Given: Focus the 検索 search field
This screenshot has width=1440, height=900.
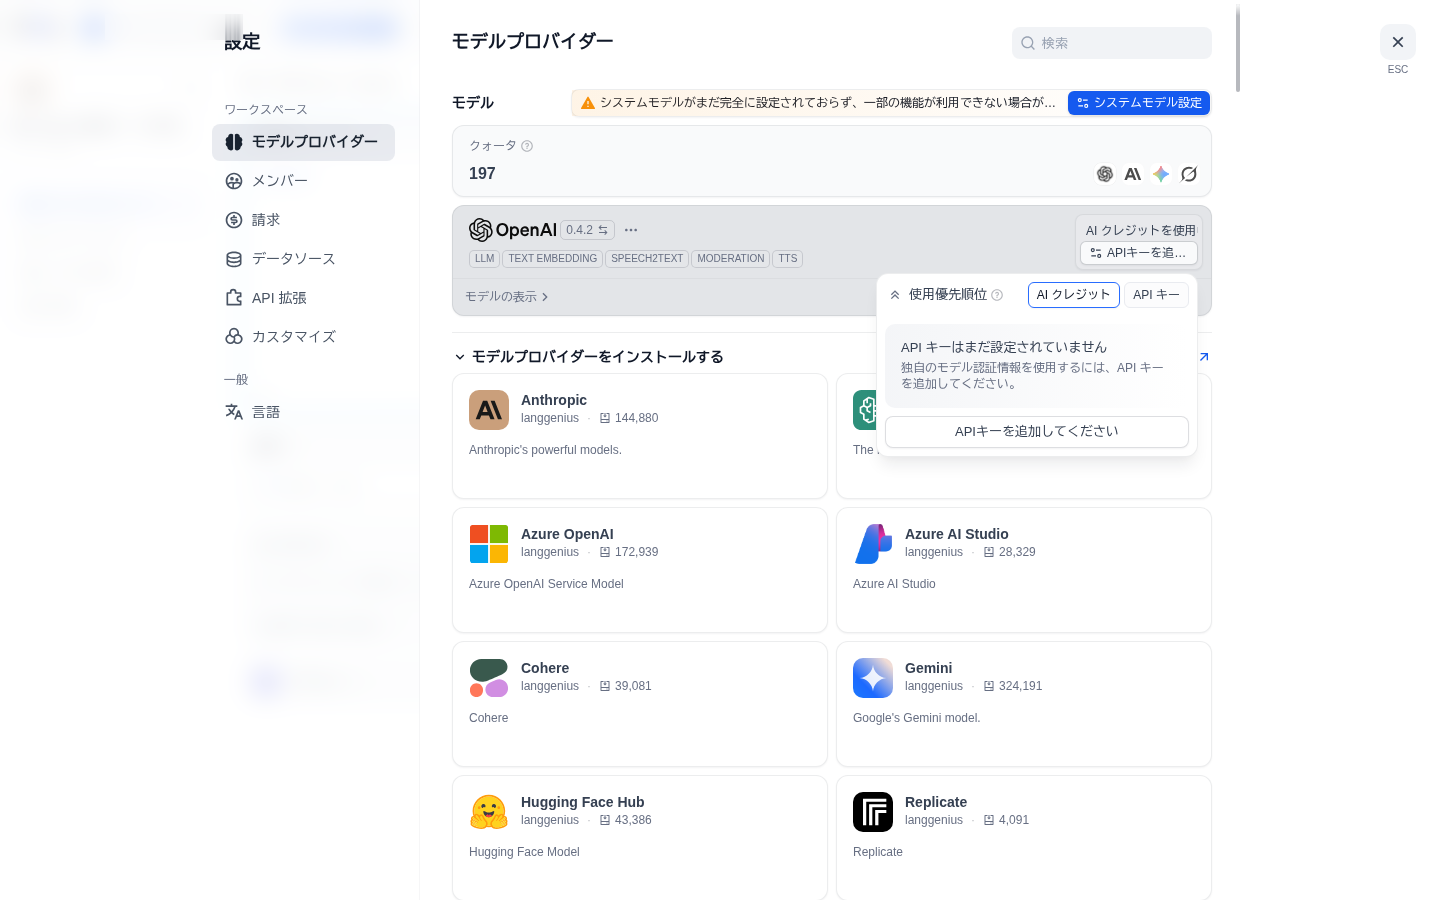Looking at the screenshot, I should (x=1112, y=43).
